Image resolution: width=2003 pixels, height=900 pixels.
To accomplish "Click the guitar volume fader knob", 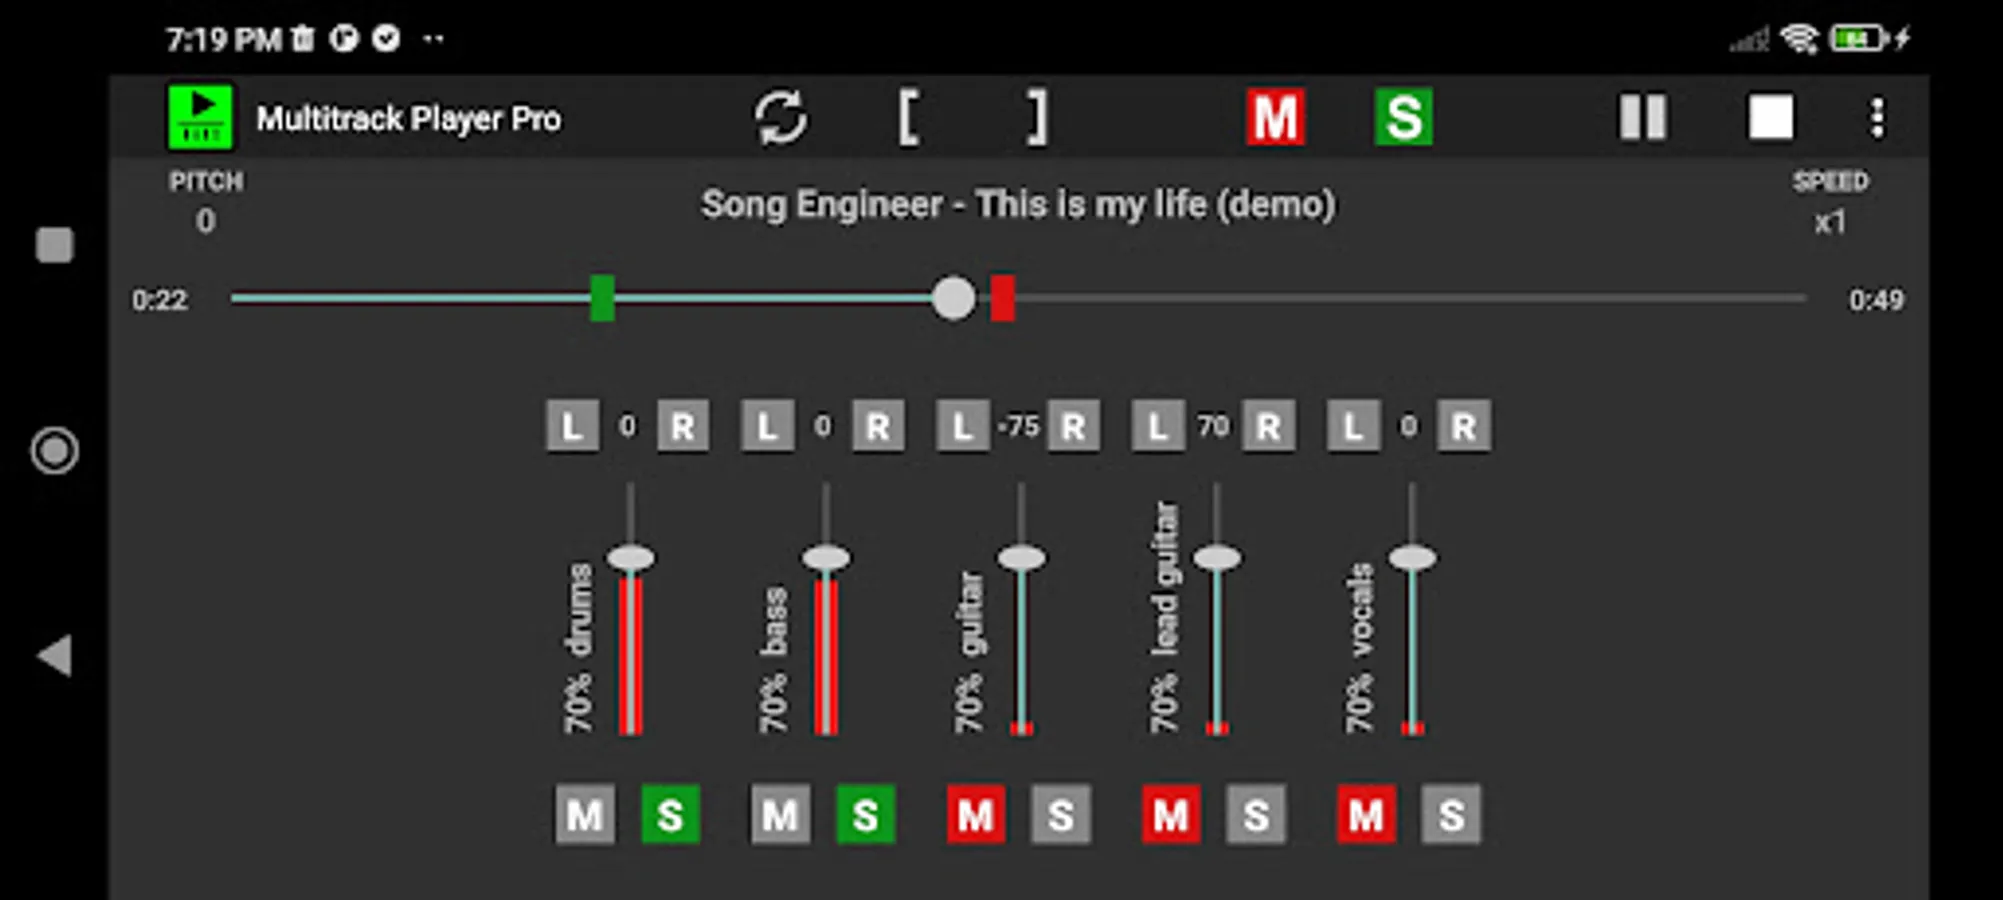I will pyautogui.click(x=1021, y=557).
